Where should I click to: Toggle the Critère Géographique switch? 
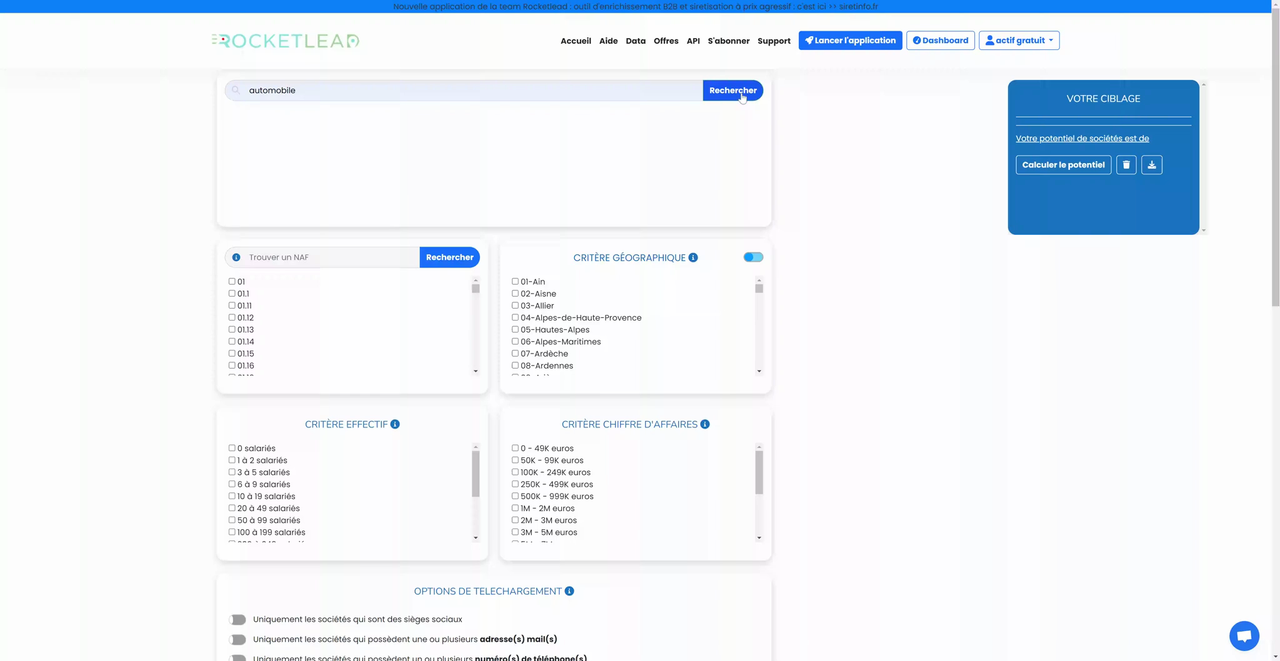point(753,257)
